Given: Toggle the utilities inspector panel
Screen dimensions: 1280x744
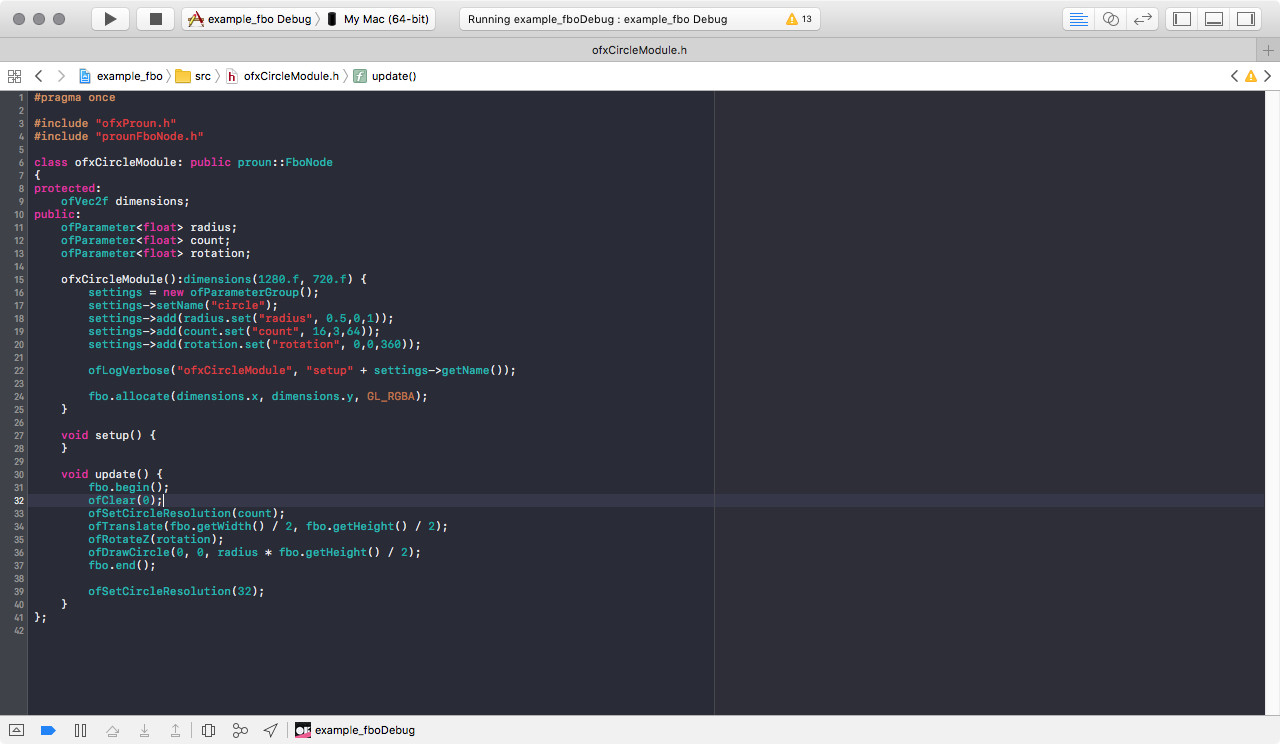Looking at the screenshot, I should (1245, 19).
